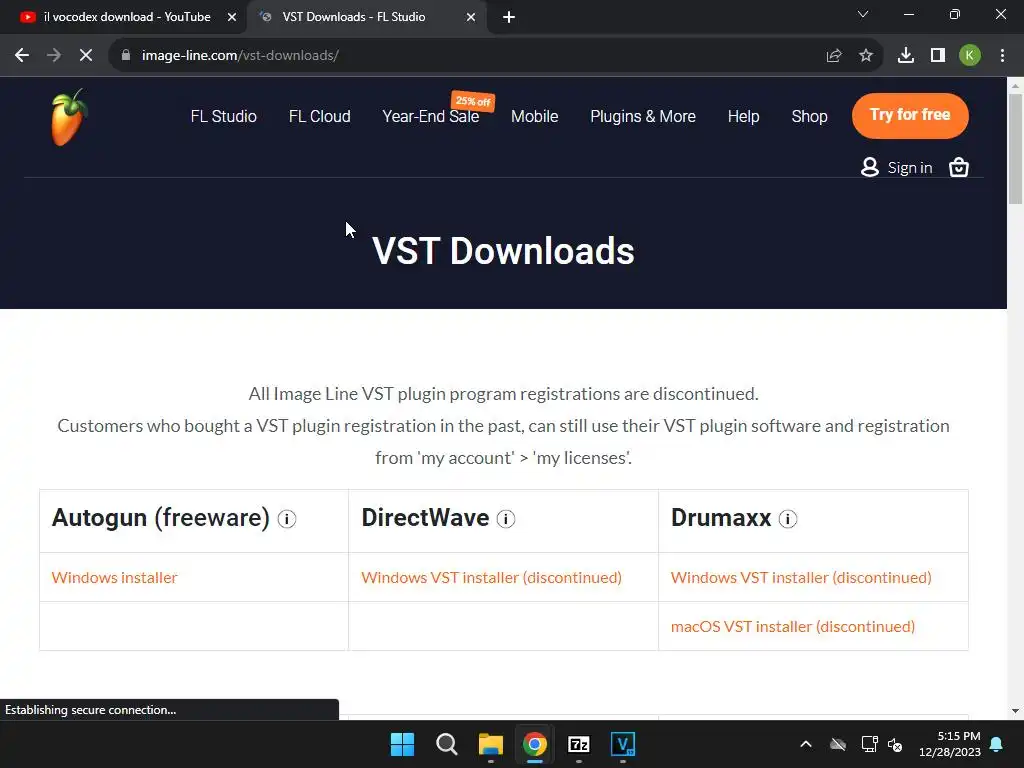The width and height of the screenshot is (1024, 768).
Task: Click the DirectWave heading text
Action: click(x=425, y=518)
